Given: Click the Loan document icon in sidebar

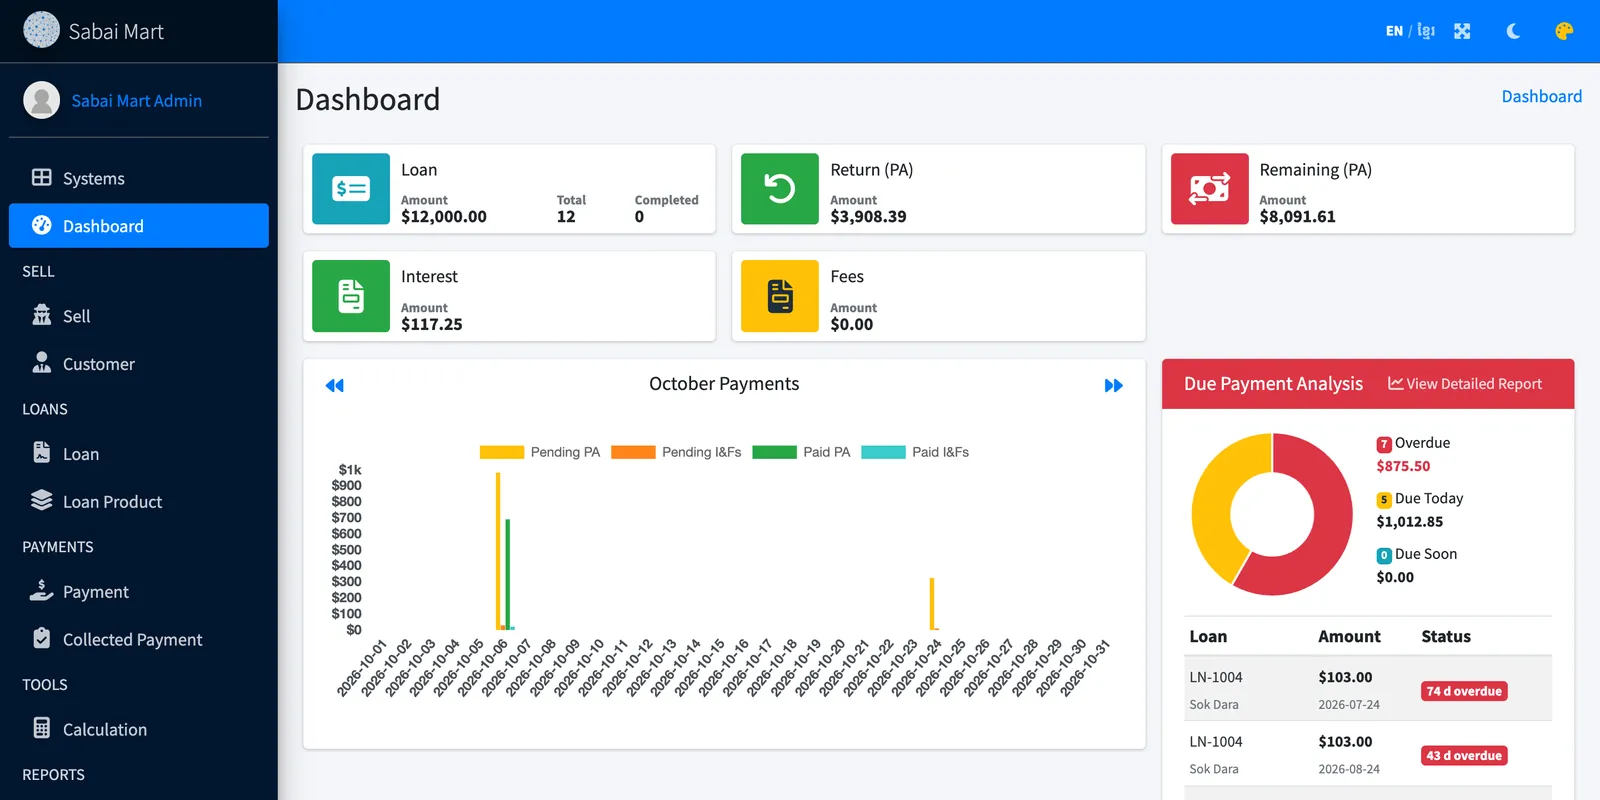Looking at the screenshot, I should coord(41,452).
